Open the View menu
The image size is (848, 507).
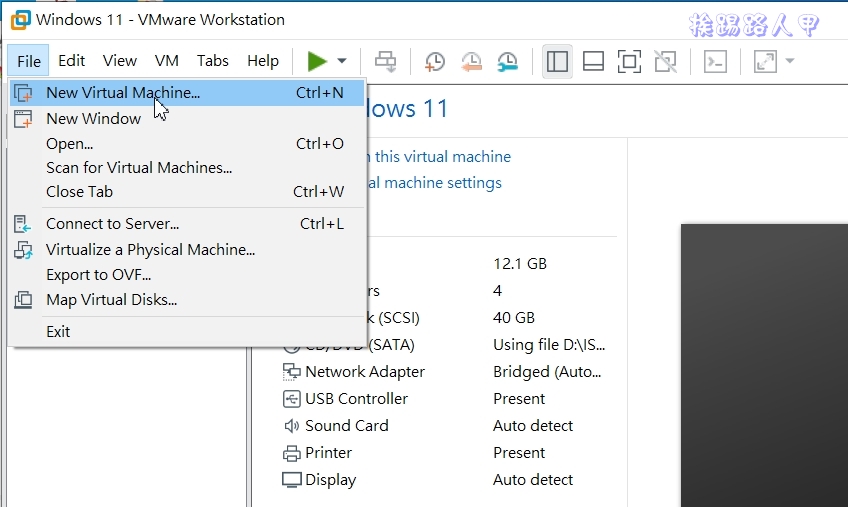120,61
